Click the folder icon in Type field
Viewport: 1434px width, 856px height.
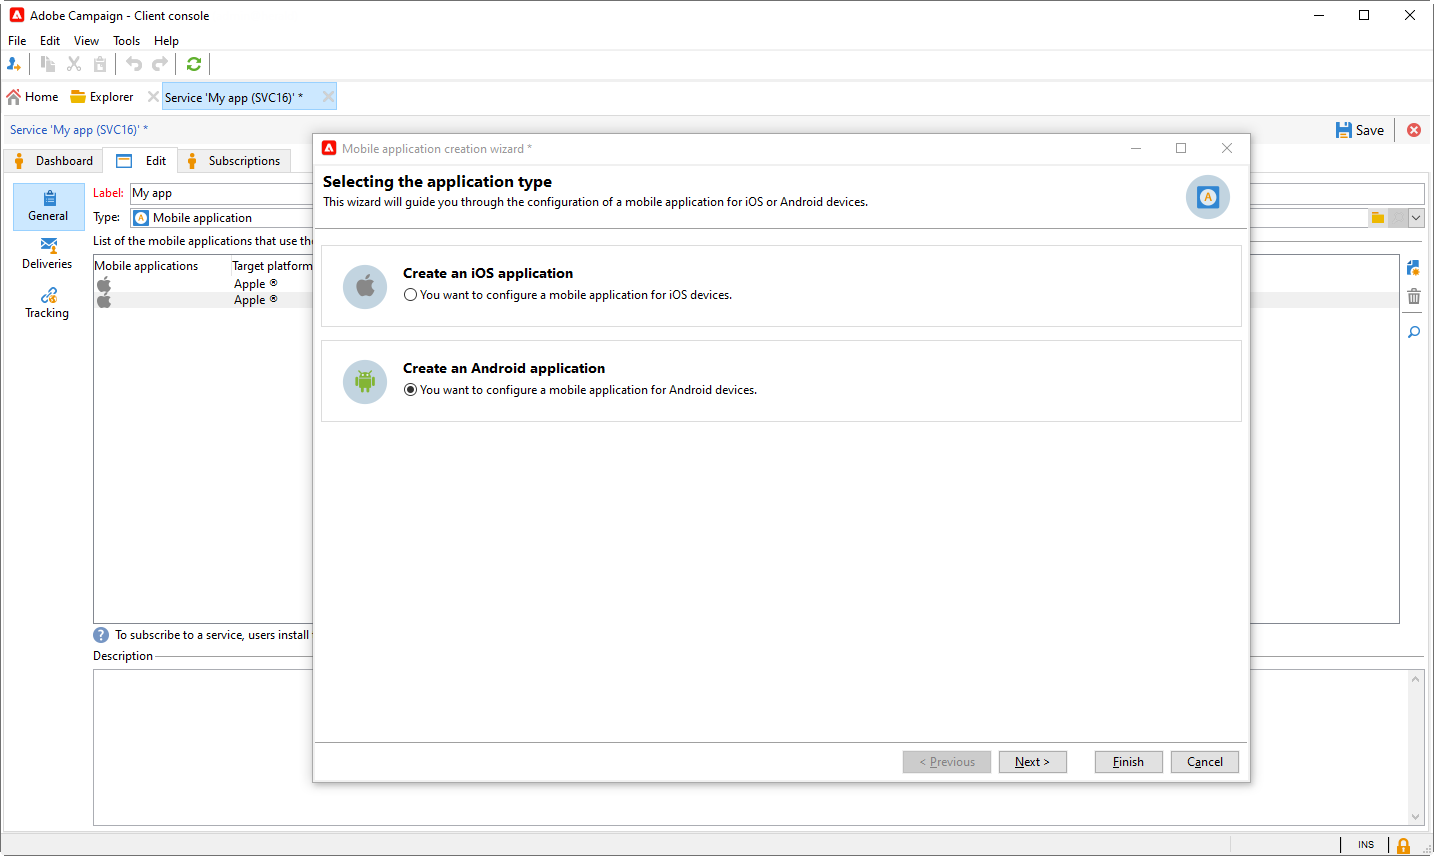1378,218
